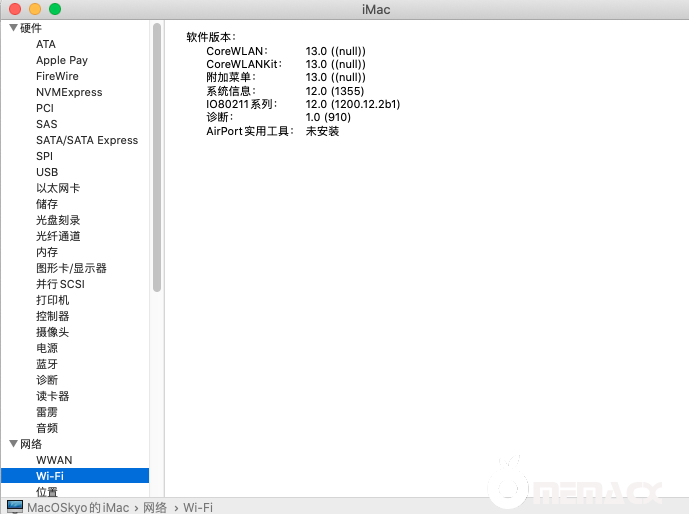Open the USB hardware entry

pyautogui.click(x=47, y=172)
